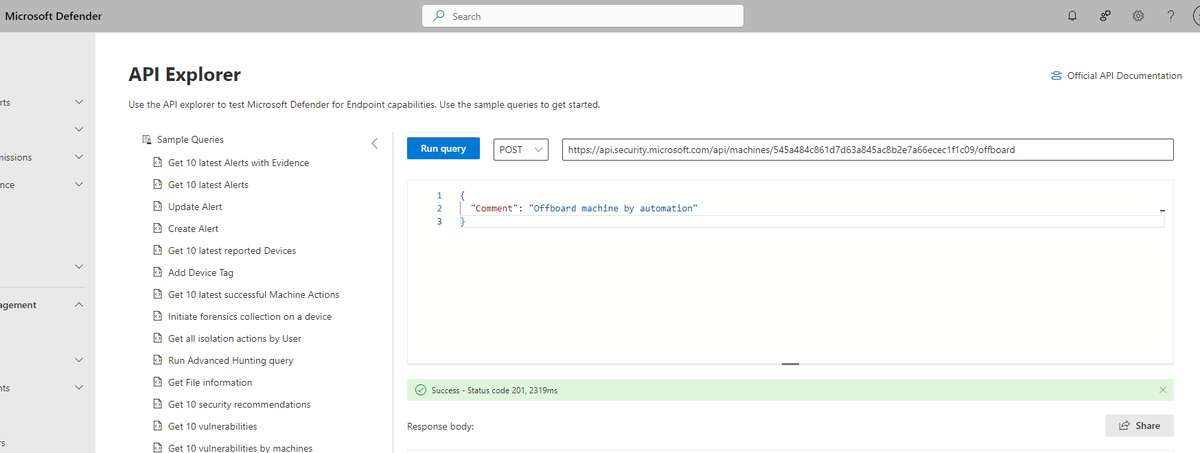Screen dimensions: 1200x453
Task: Select the Add Device Tag query
Action: (201, 273)
